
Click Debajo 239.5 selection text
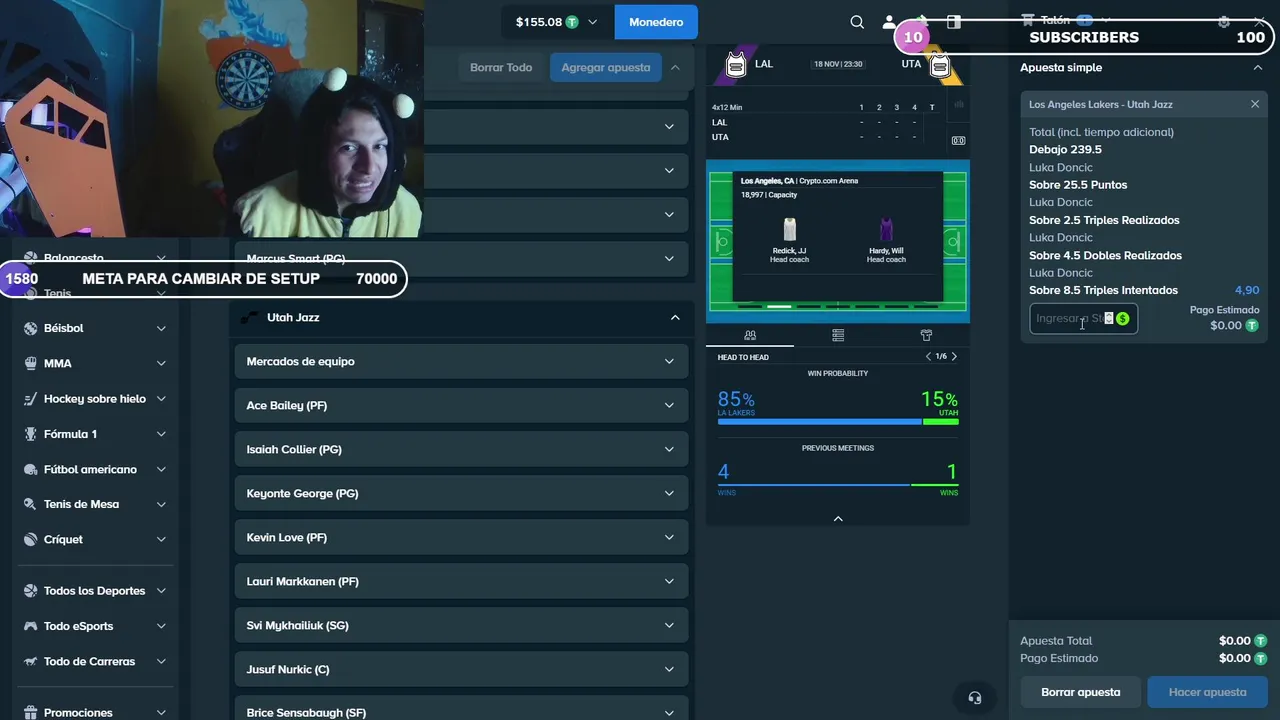pos(1065,150)
